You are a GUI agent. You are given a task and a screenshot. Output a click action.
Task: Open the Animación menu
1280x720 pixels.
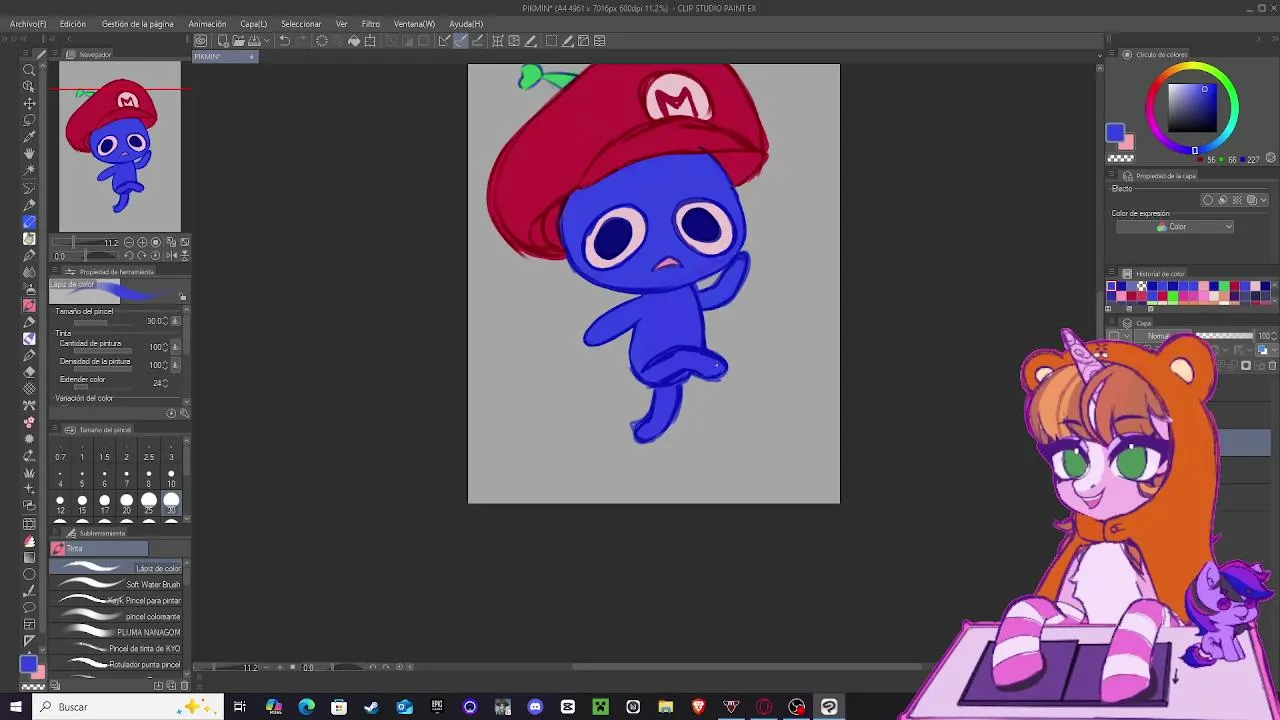207,24
